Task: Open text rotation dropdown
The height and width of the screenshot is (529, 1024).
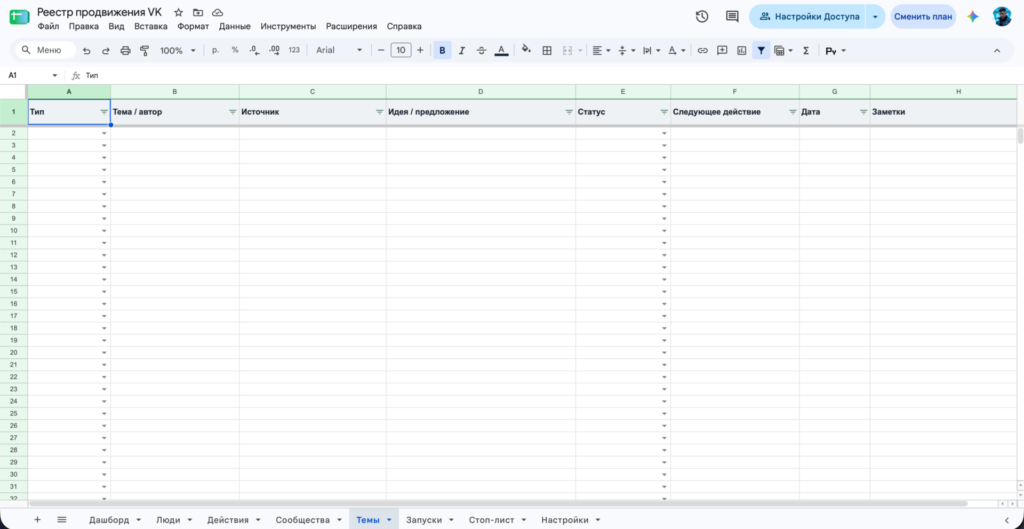Action: 677,50
